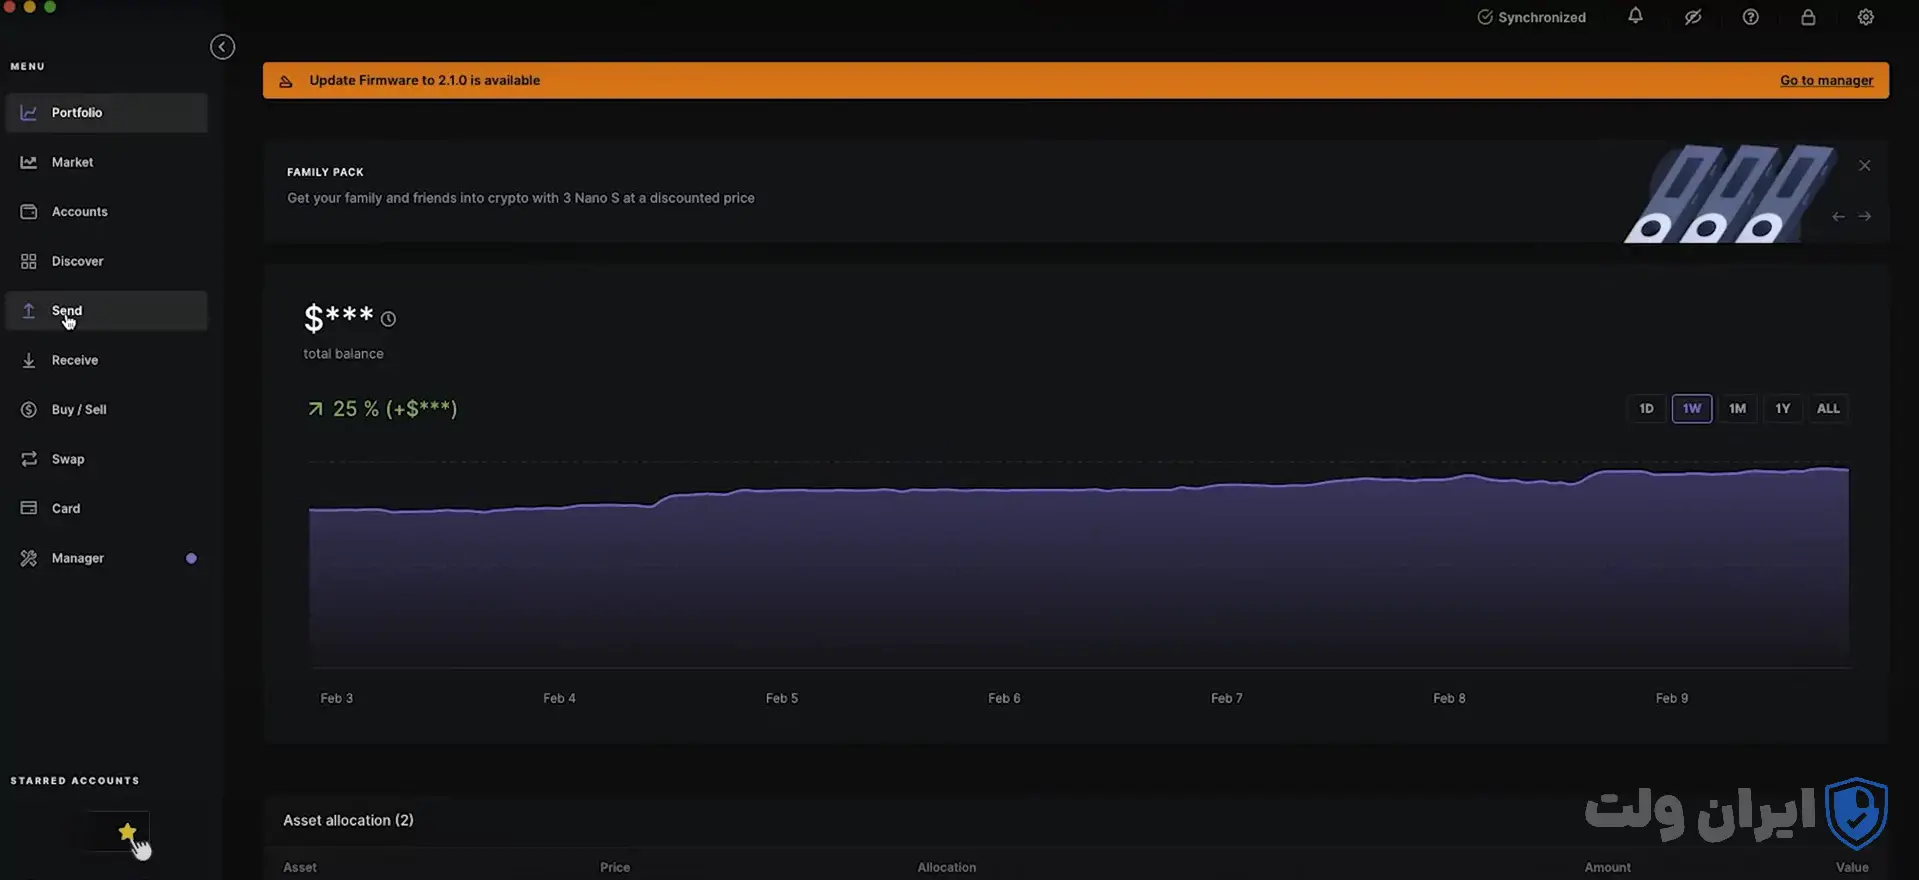Select Receive in the sidebar

pyautogui.click(x=106, y=360)
